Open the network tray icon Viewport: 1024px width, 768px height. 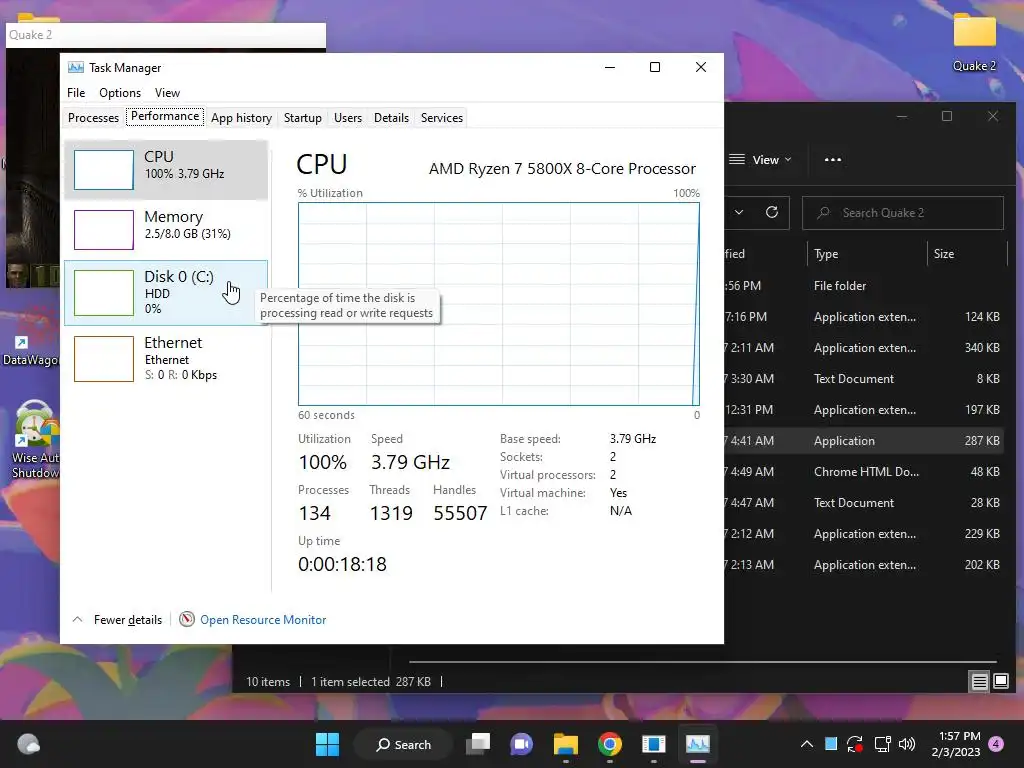[882, 744]
